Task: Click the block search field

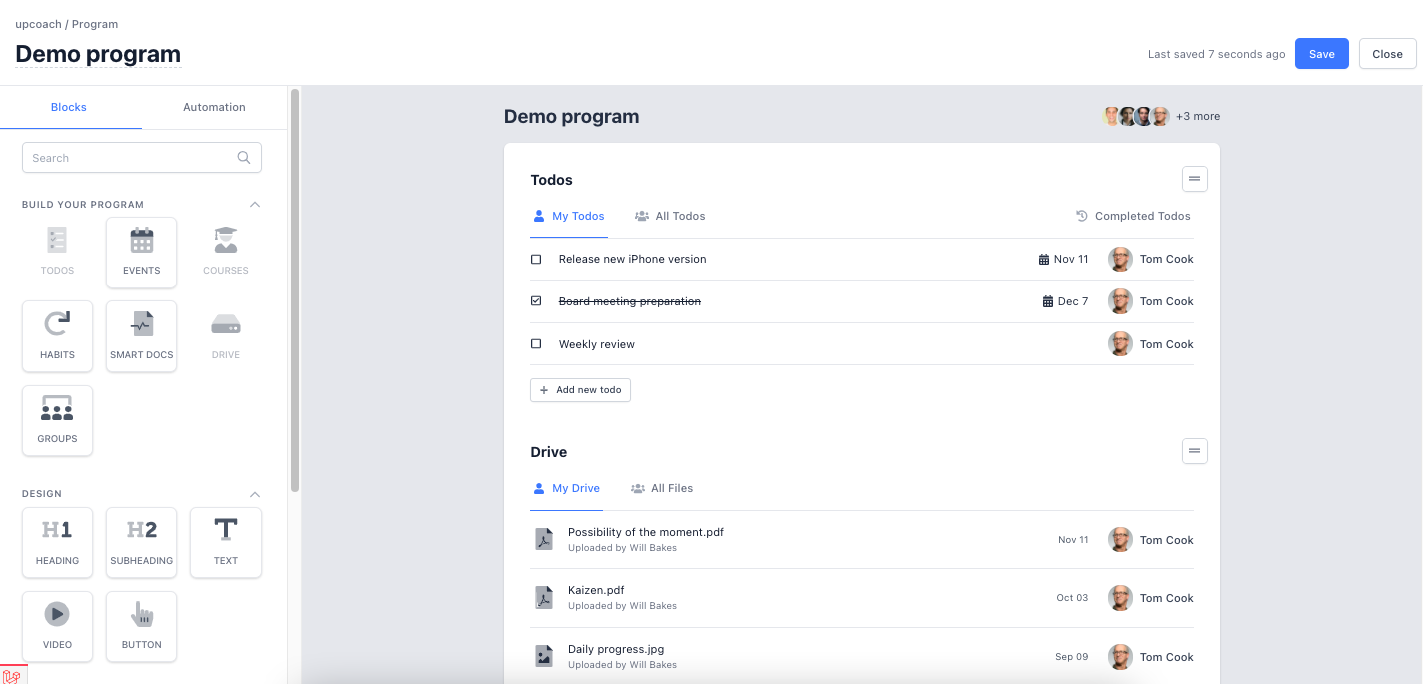Action: tap(141, 157)
